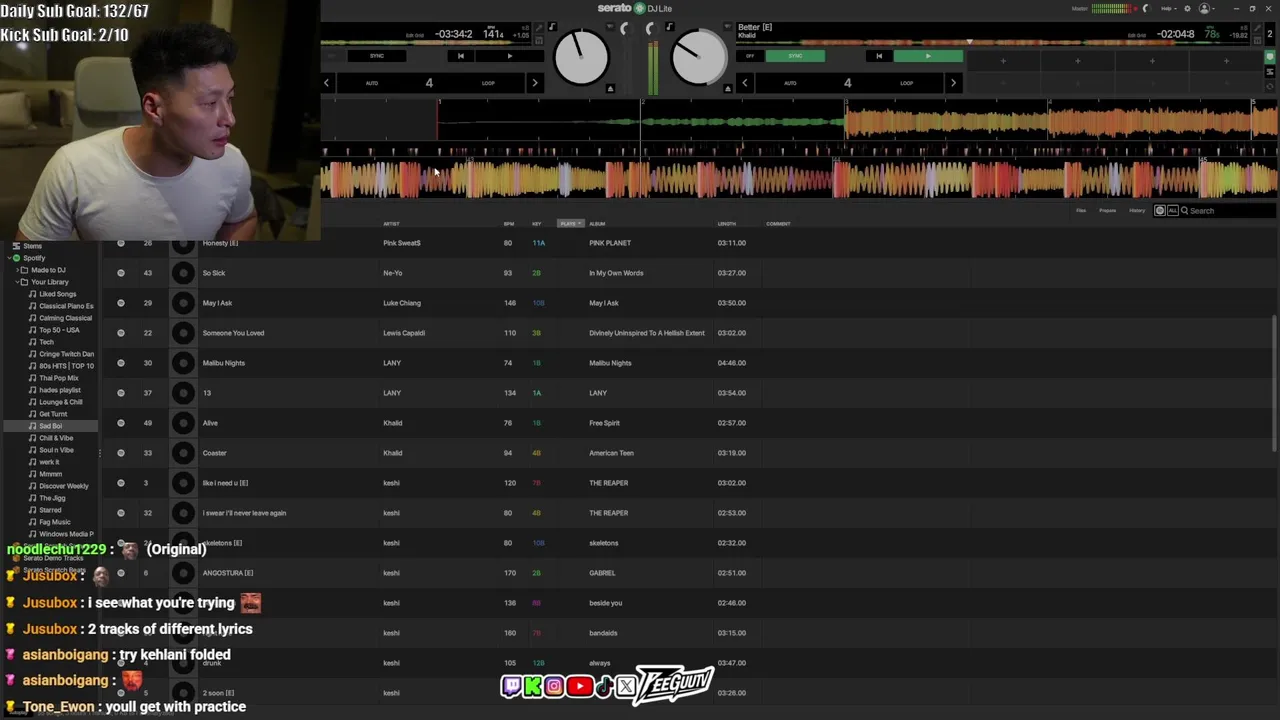This screenshot has width=1280, height=720.
Task: Open the Files panel tab
Action: coord(1081,211)
